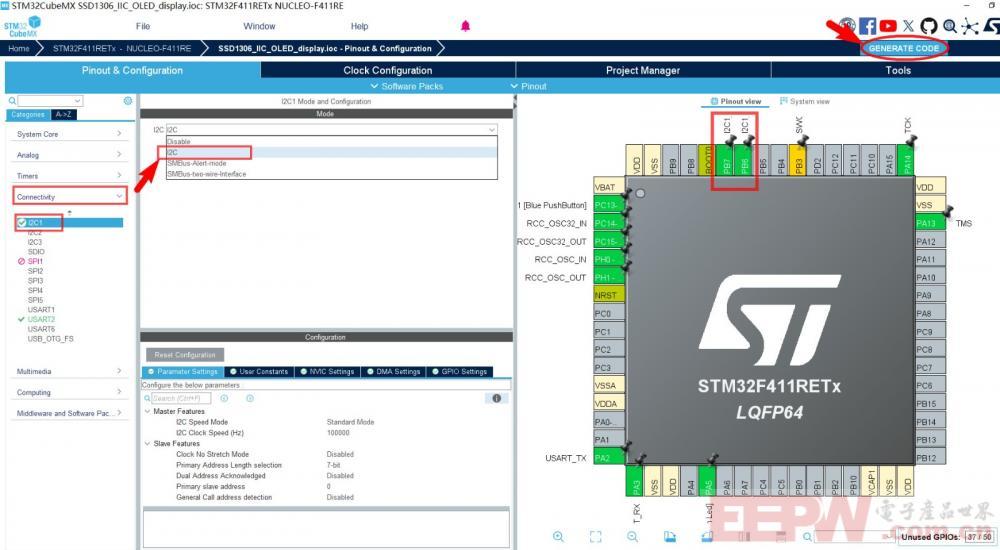The width and height of the screenshot is (1000, 550).
Task: Open the X social media icon
Action: [x=908, y=26]
